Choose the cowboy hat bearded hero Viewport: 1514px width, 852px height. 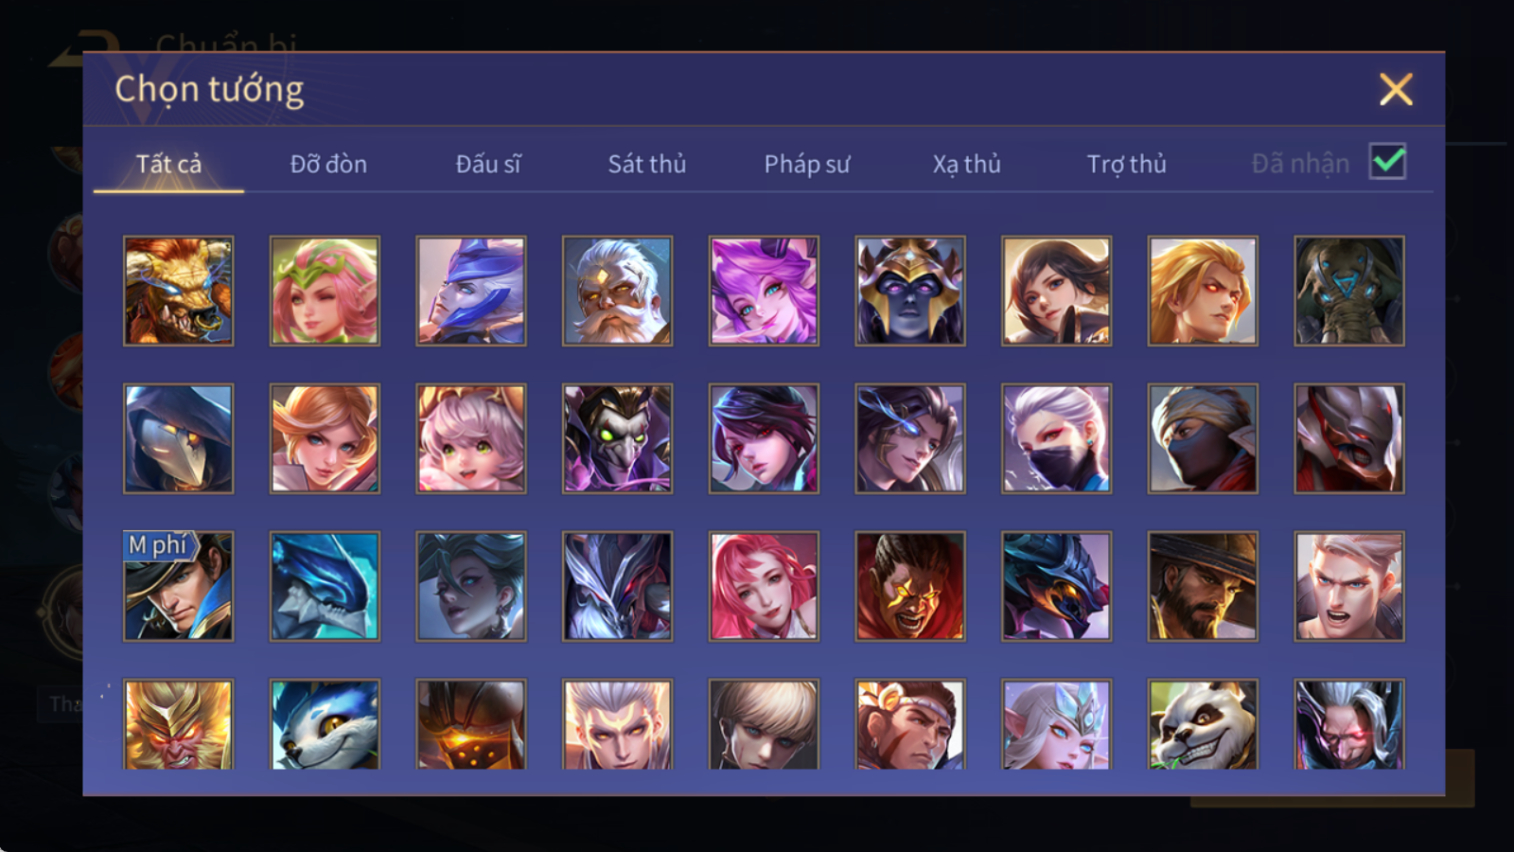click(x=1202, y=586)
